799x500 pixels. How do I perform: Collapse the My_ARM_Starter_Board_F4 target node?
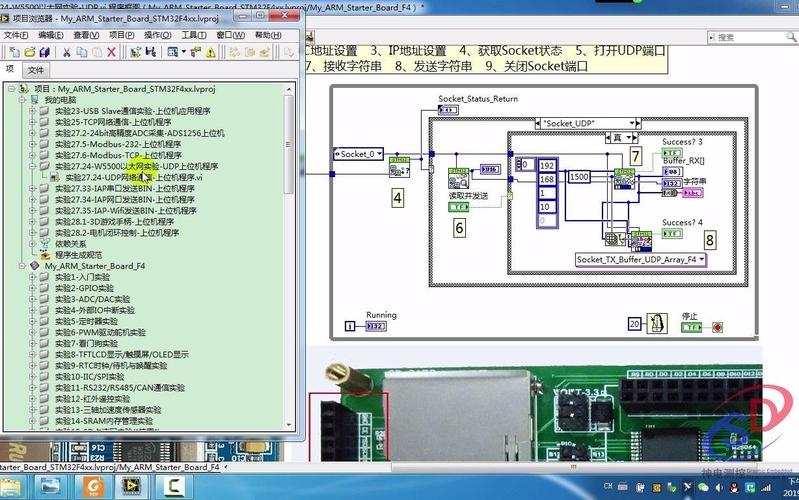22,266
